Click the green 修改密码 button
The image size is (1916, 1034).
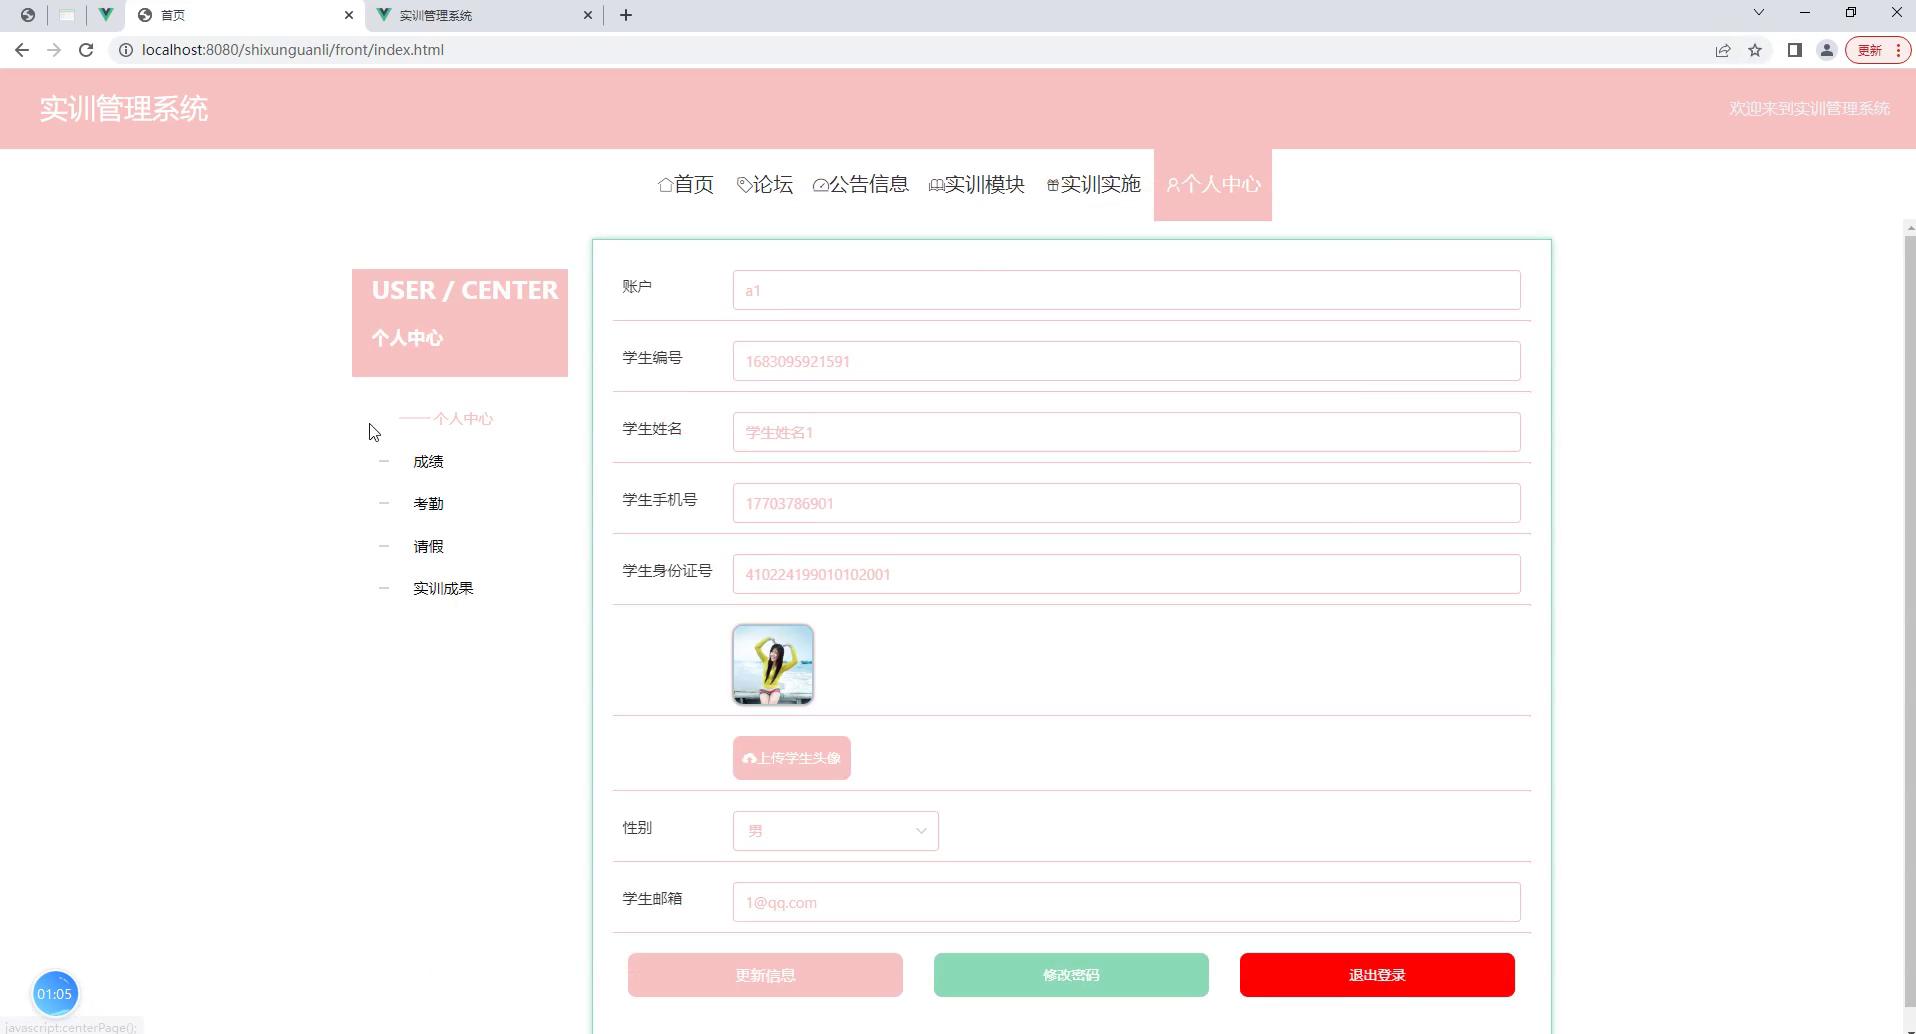pos(1071,975)
